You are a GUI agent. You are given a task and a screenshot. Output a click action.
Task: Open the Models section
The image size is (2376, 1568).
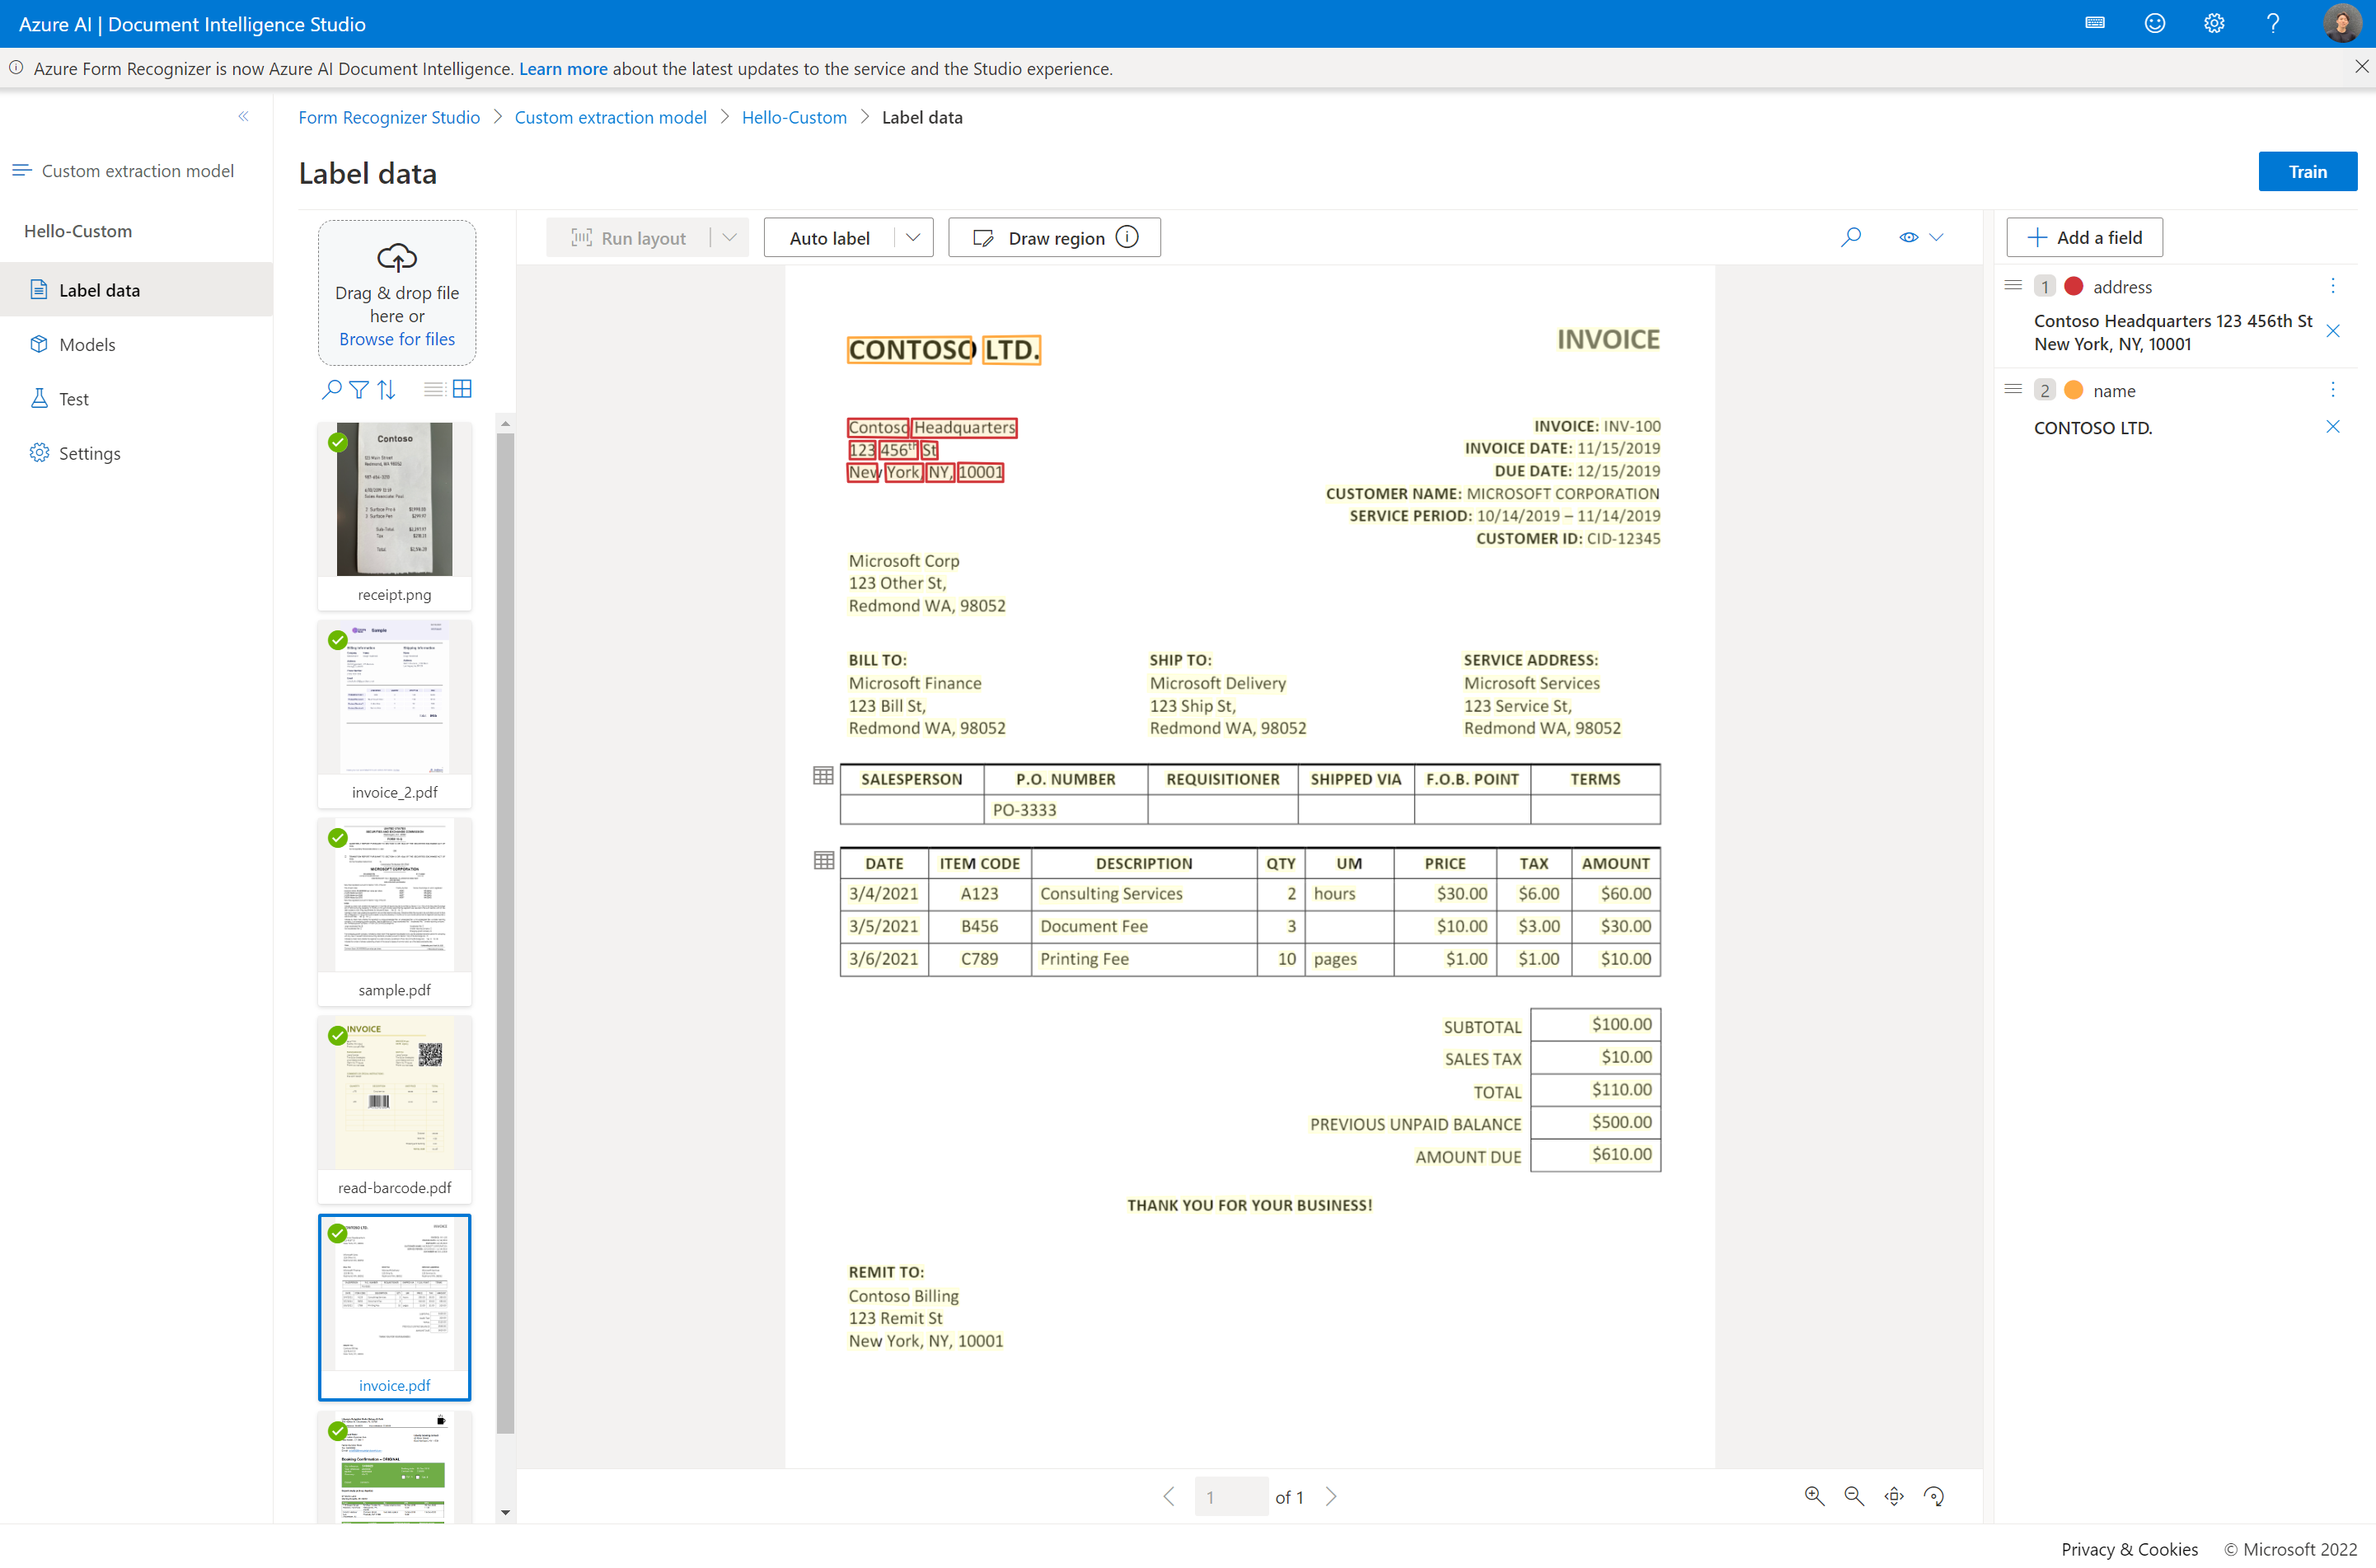point(87,343)
